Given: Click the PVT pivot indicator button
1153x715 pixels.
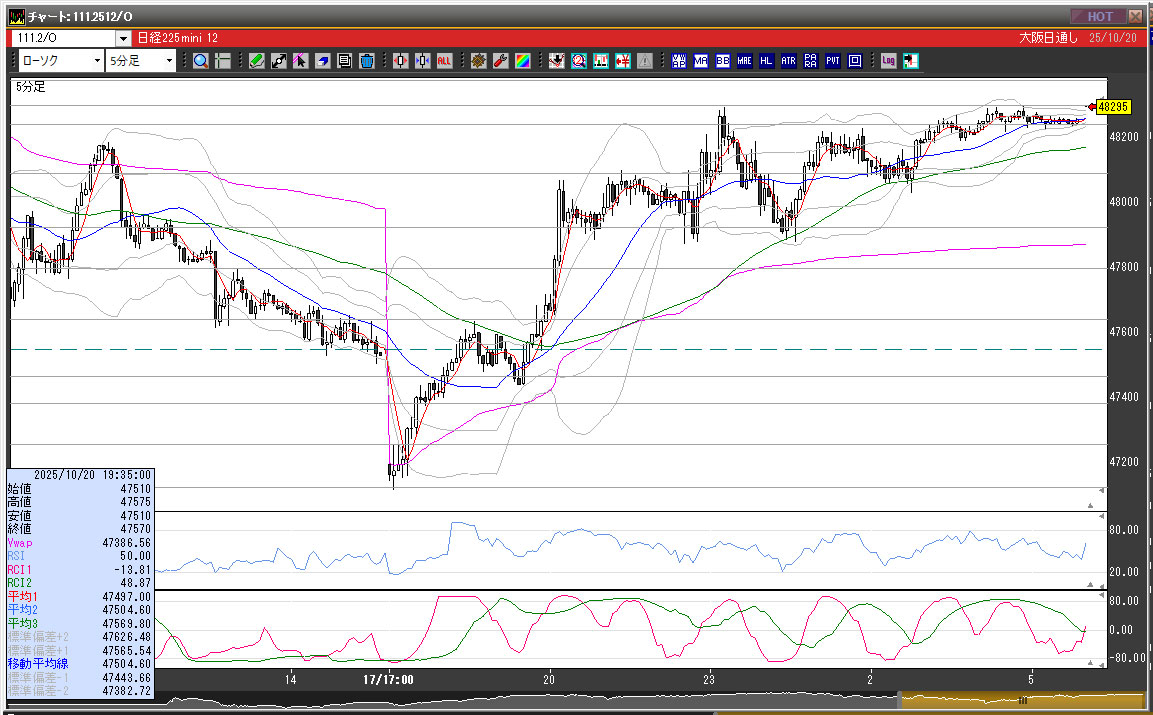Looking at the screenshot, I should coord(833,61).
